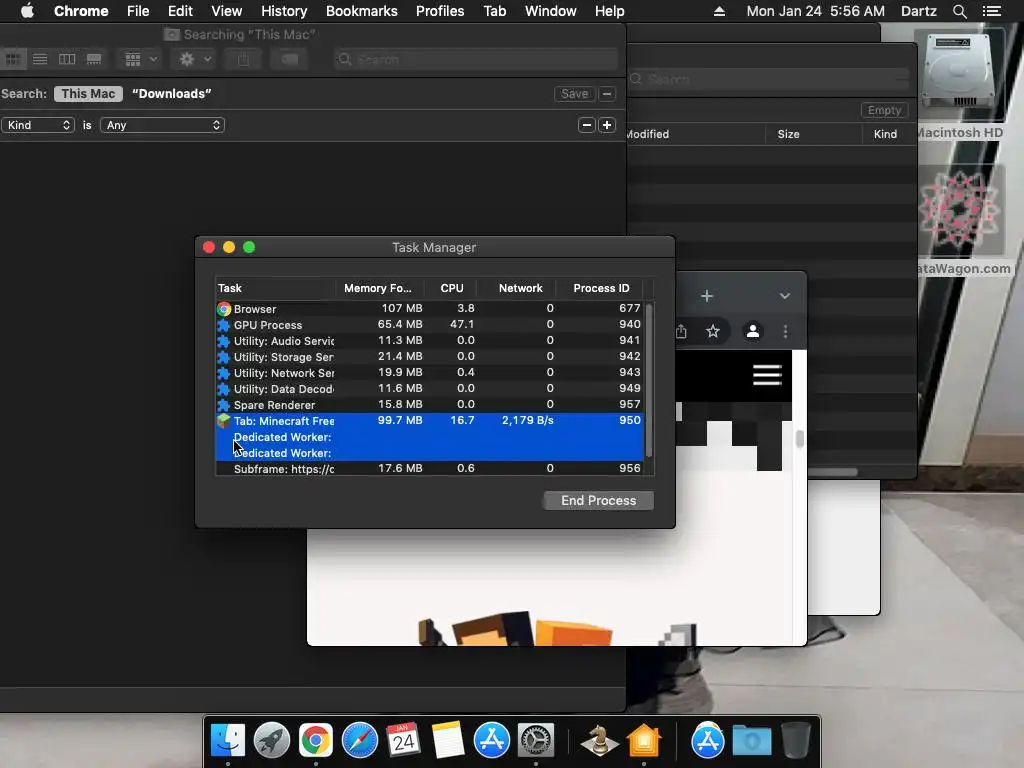This screenshot has height=768, width=1024.
Task: Open the Any value dropdown
Action: tap(162, 125)
